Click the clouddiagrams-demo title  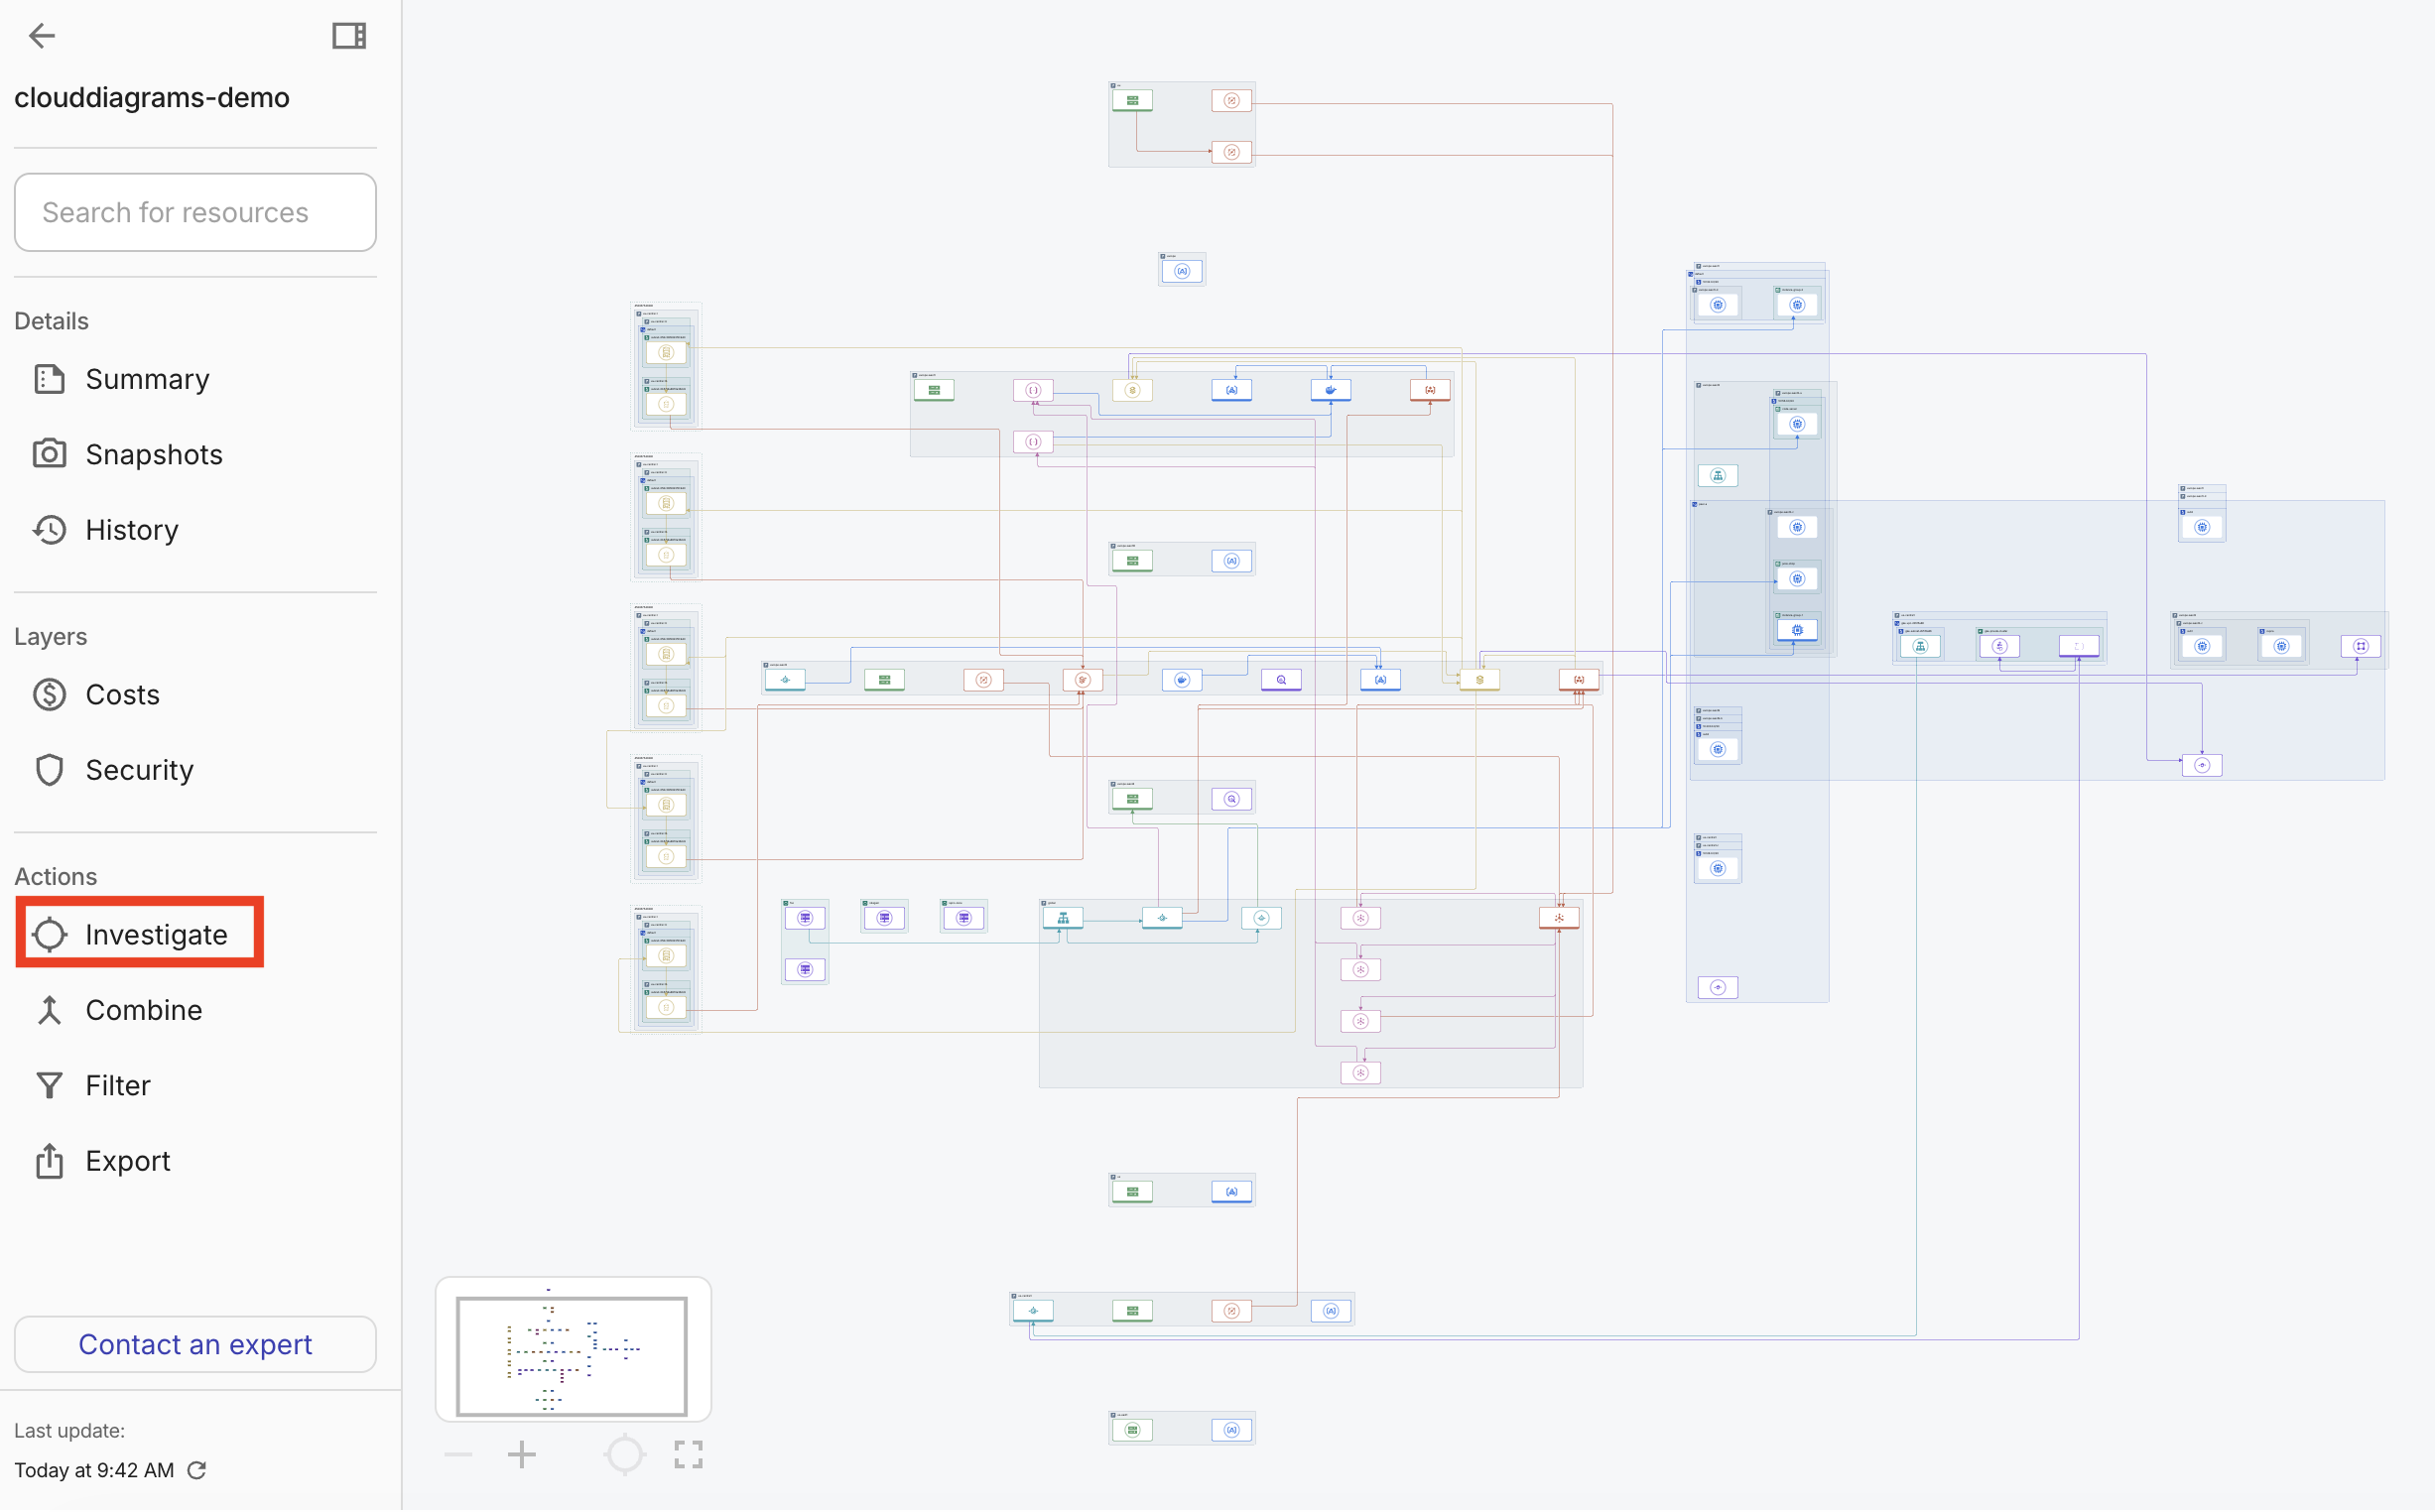click(x=152, y=97)
